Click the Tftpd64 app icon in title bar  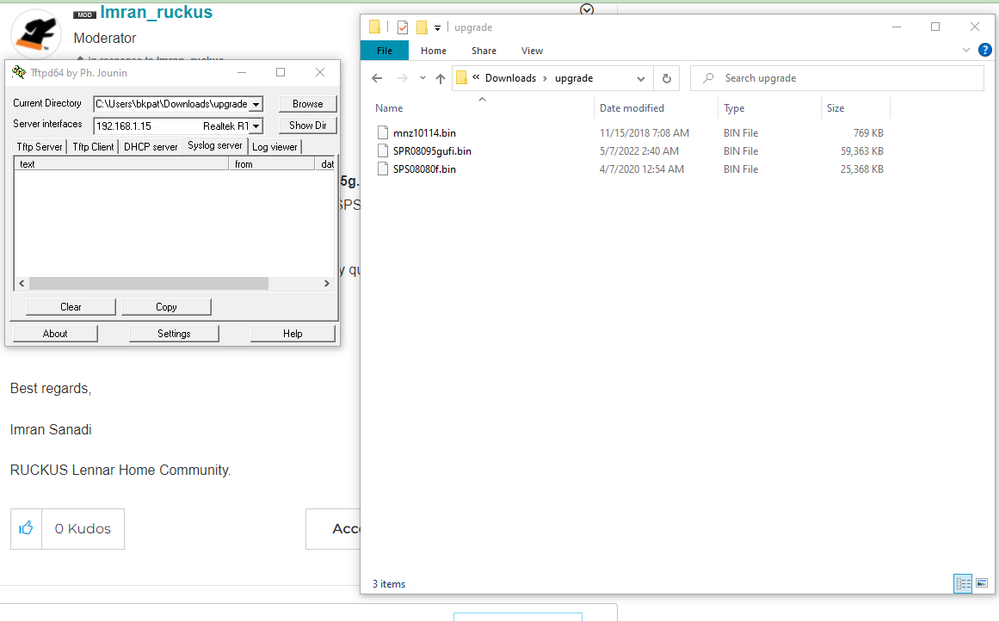[19, 73]
